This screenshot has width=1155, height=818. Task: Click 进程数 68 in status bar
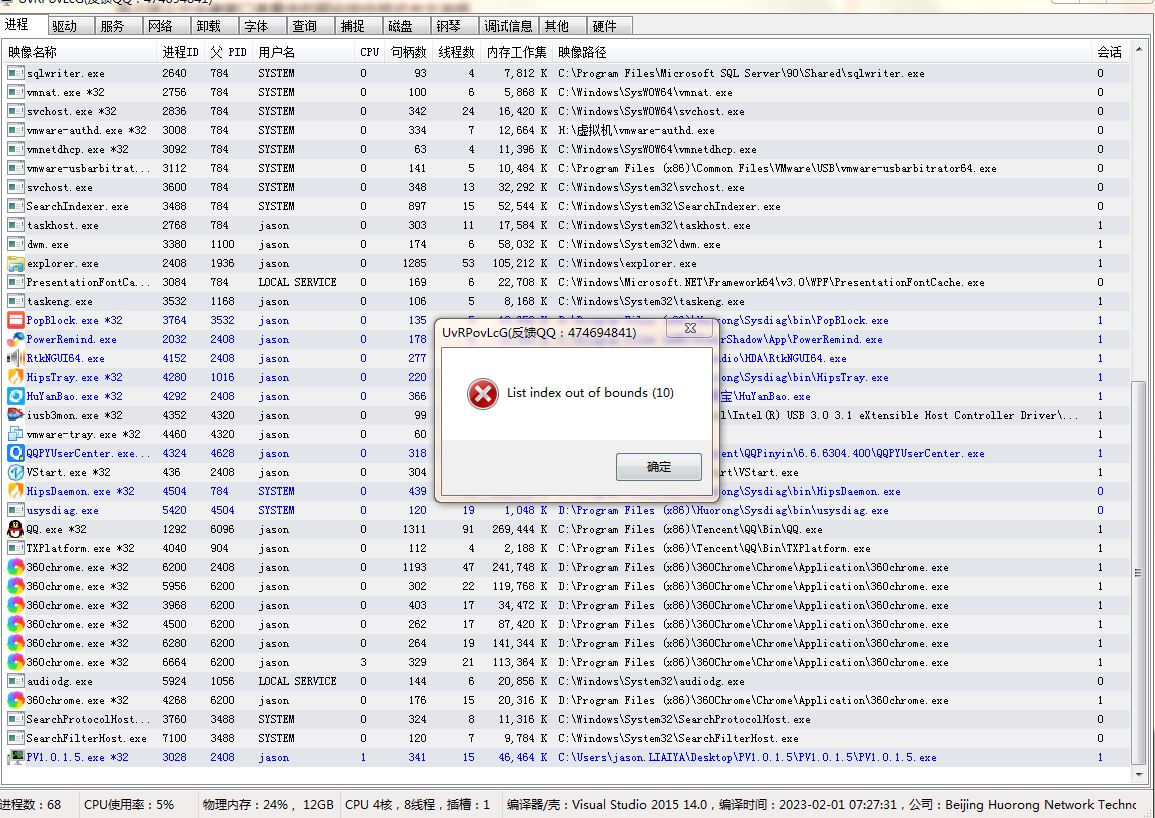coord(31,805)
